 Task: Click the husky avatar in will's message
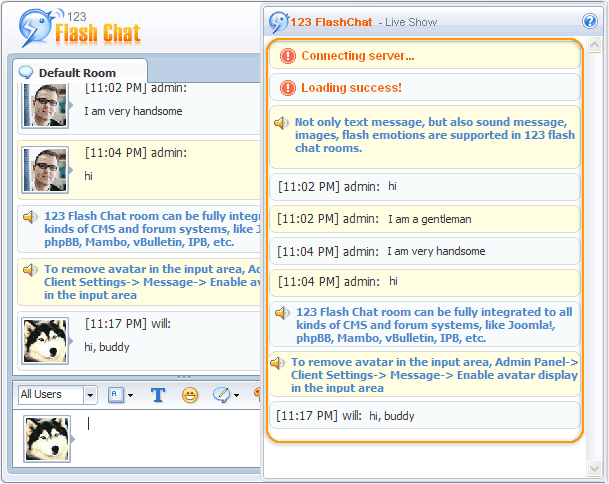[x=45, y=341]
